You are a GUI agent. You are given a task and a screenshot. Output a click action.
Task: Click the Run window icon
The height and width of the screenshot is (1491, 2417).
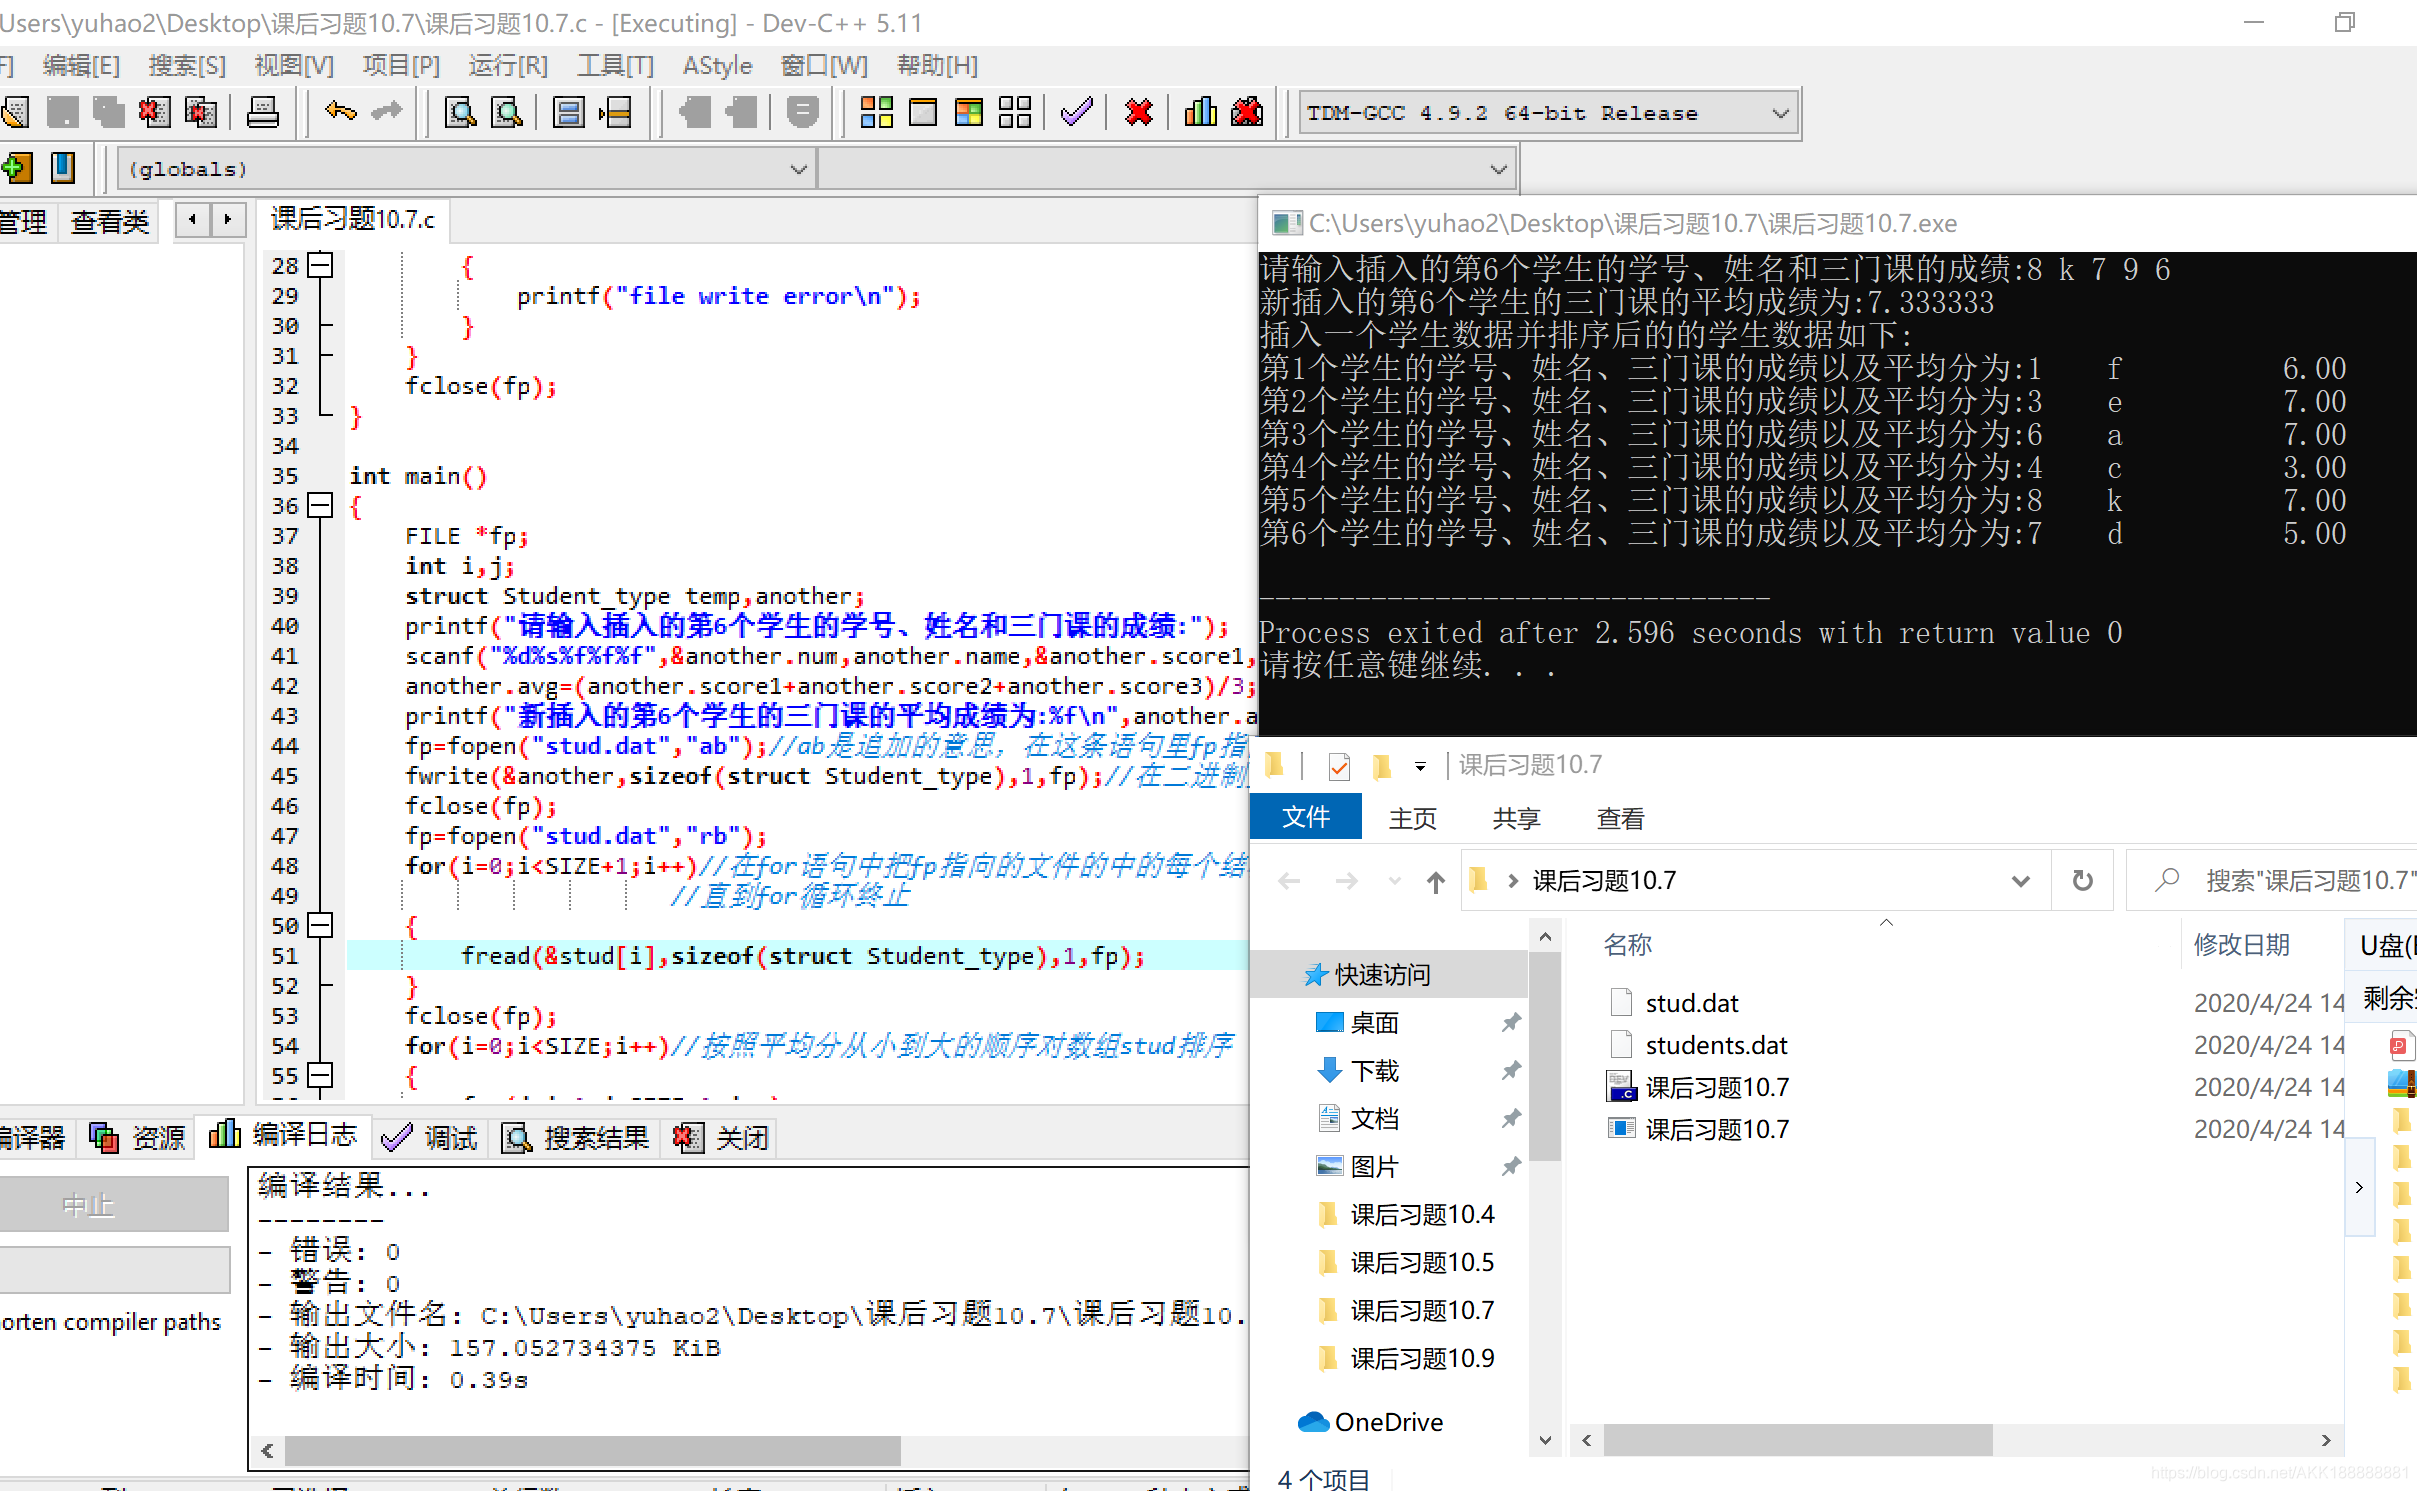click(923, 112)
